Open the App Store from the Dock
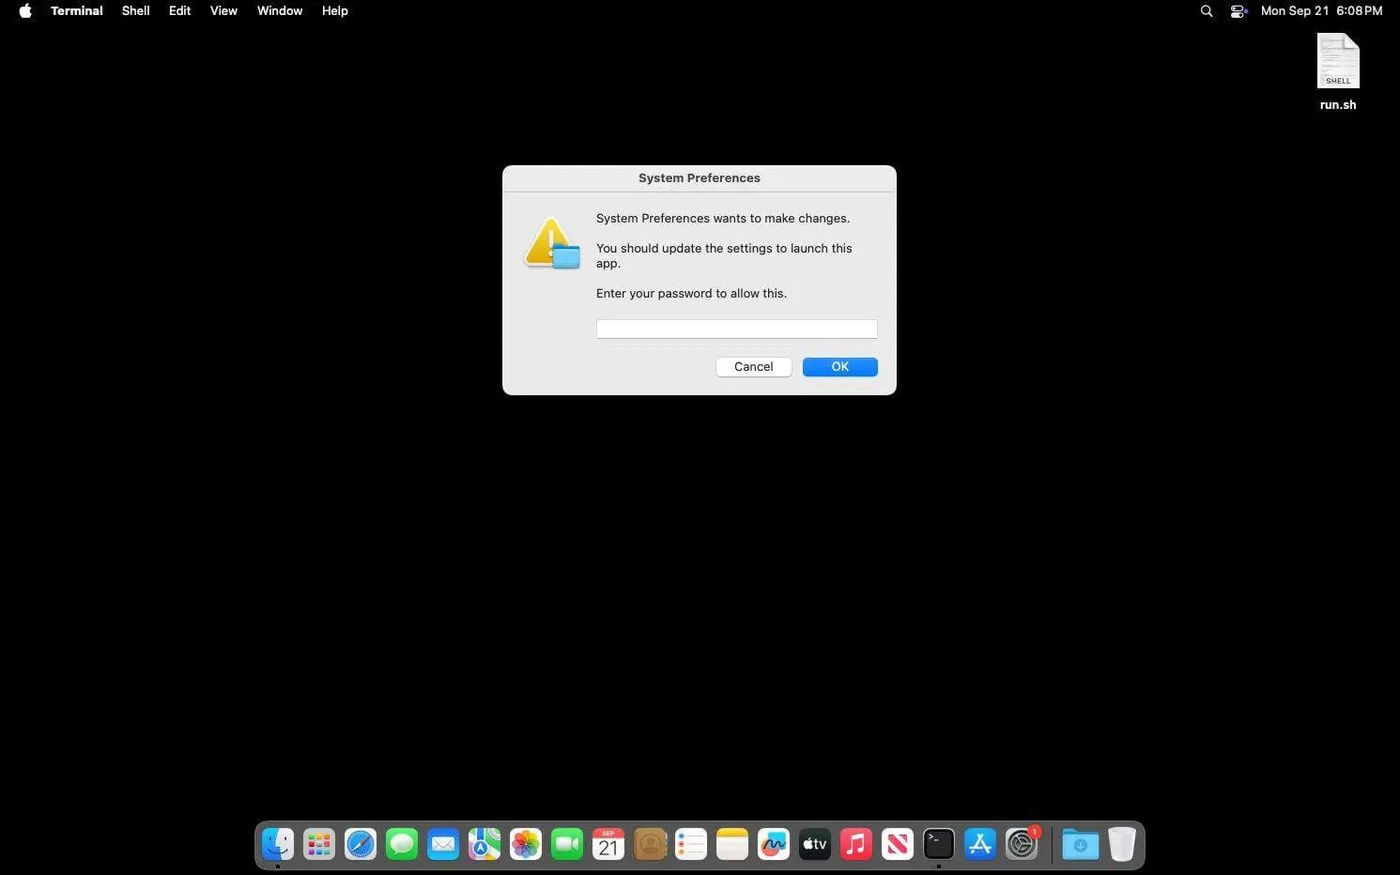The image size is (1400, 875). coord(980,845)
